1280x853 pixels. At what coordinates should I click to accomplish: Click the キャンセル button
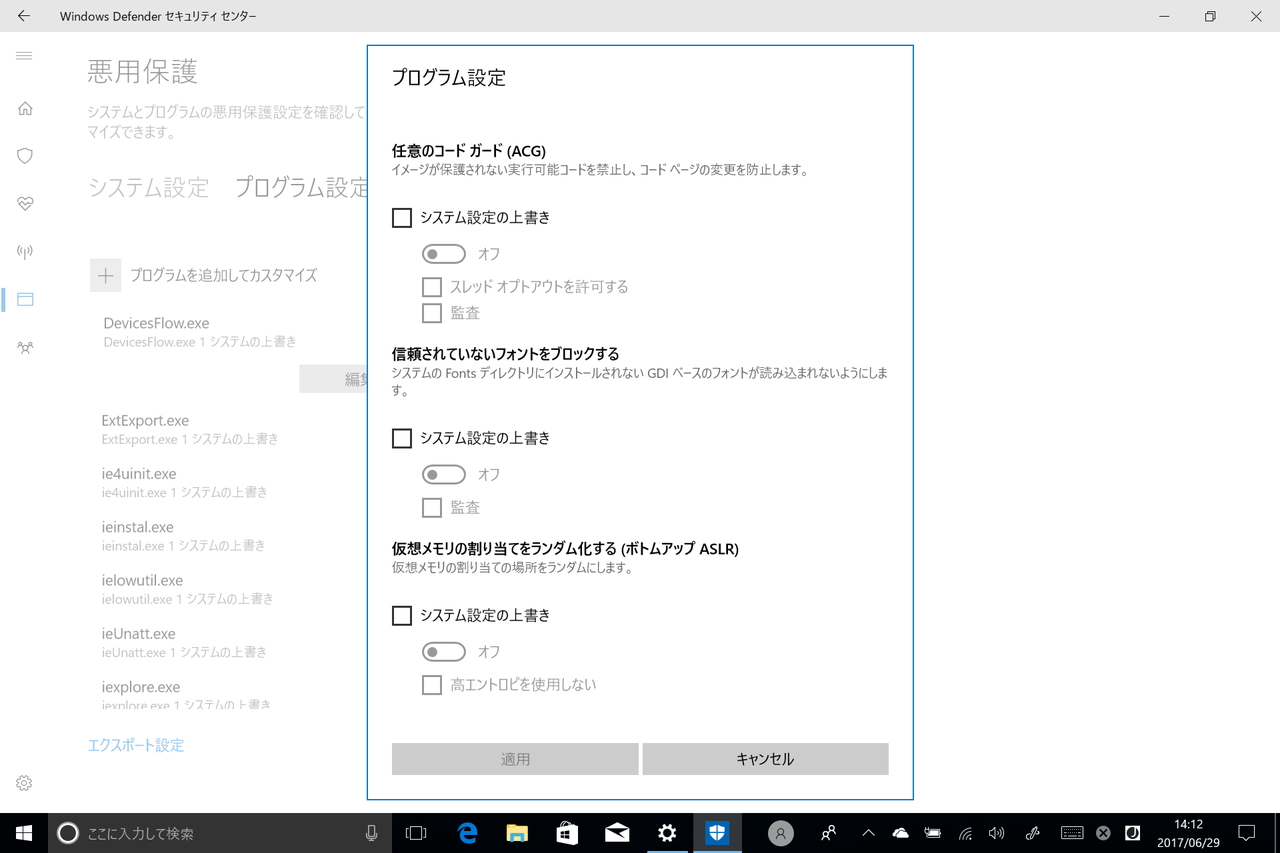(765, 758)
